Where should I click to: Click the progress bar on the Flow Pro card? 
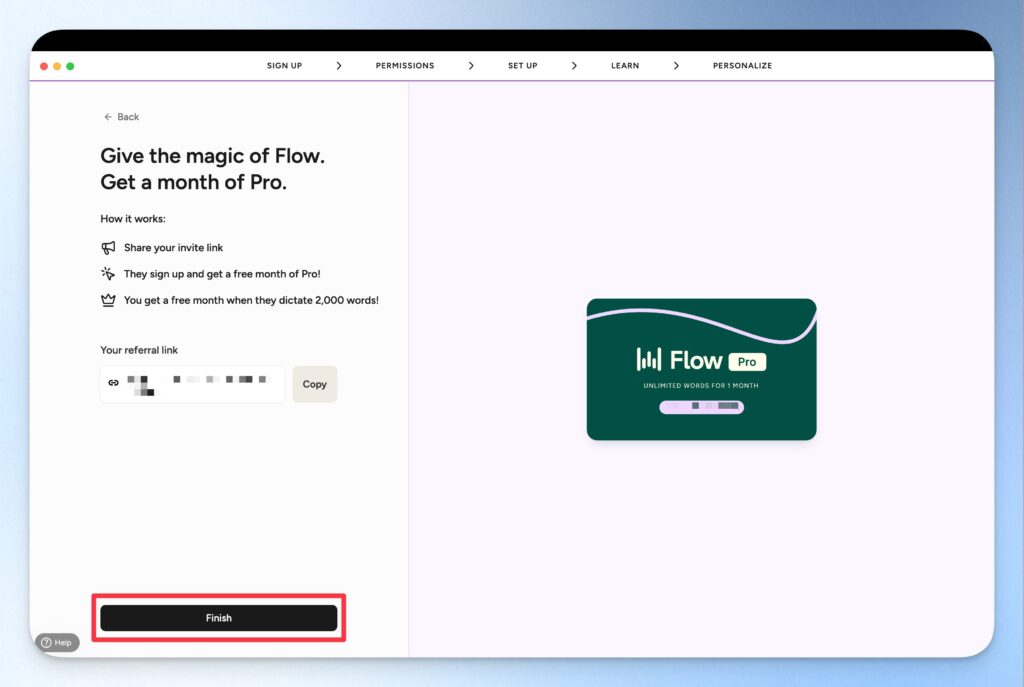pyautogui.click(x=701, y=407)
